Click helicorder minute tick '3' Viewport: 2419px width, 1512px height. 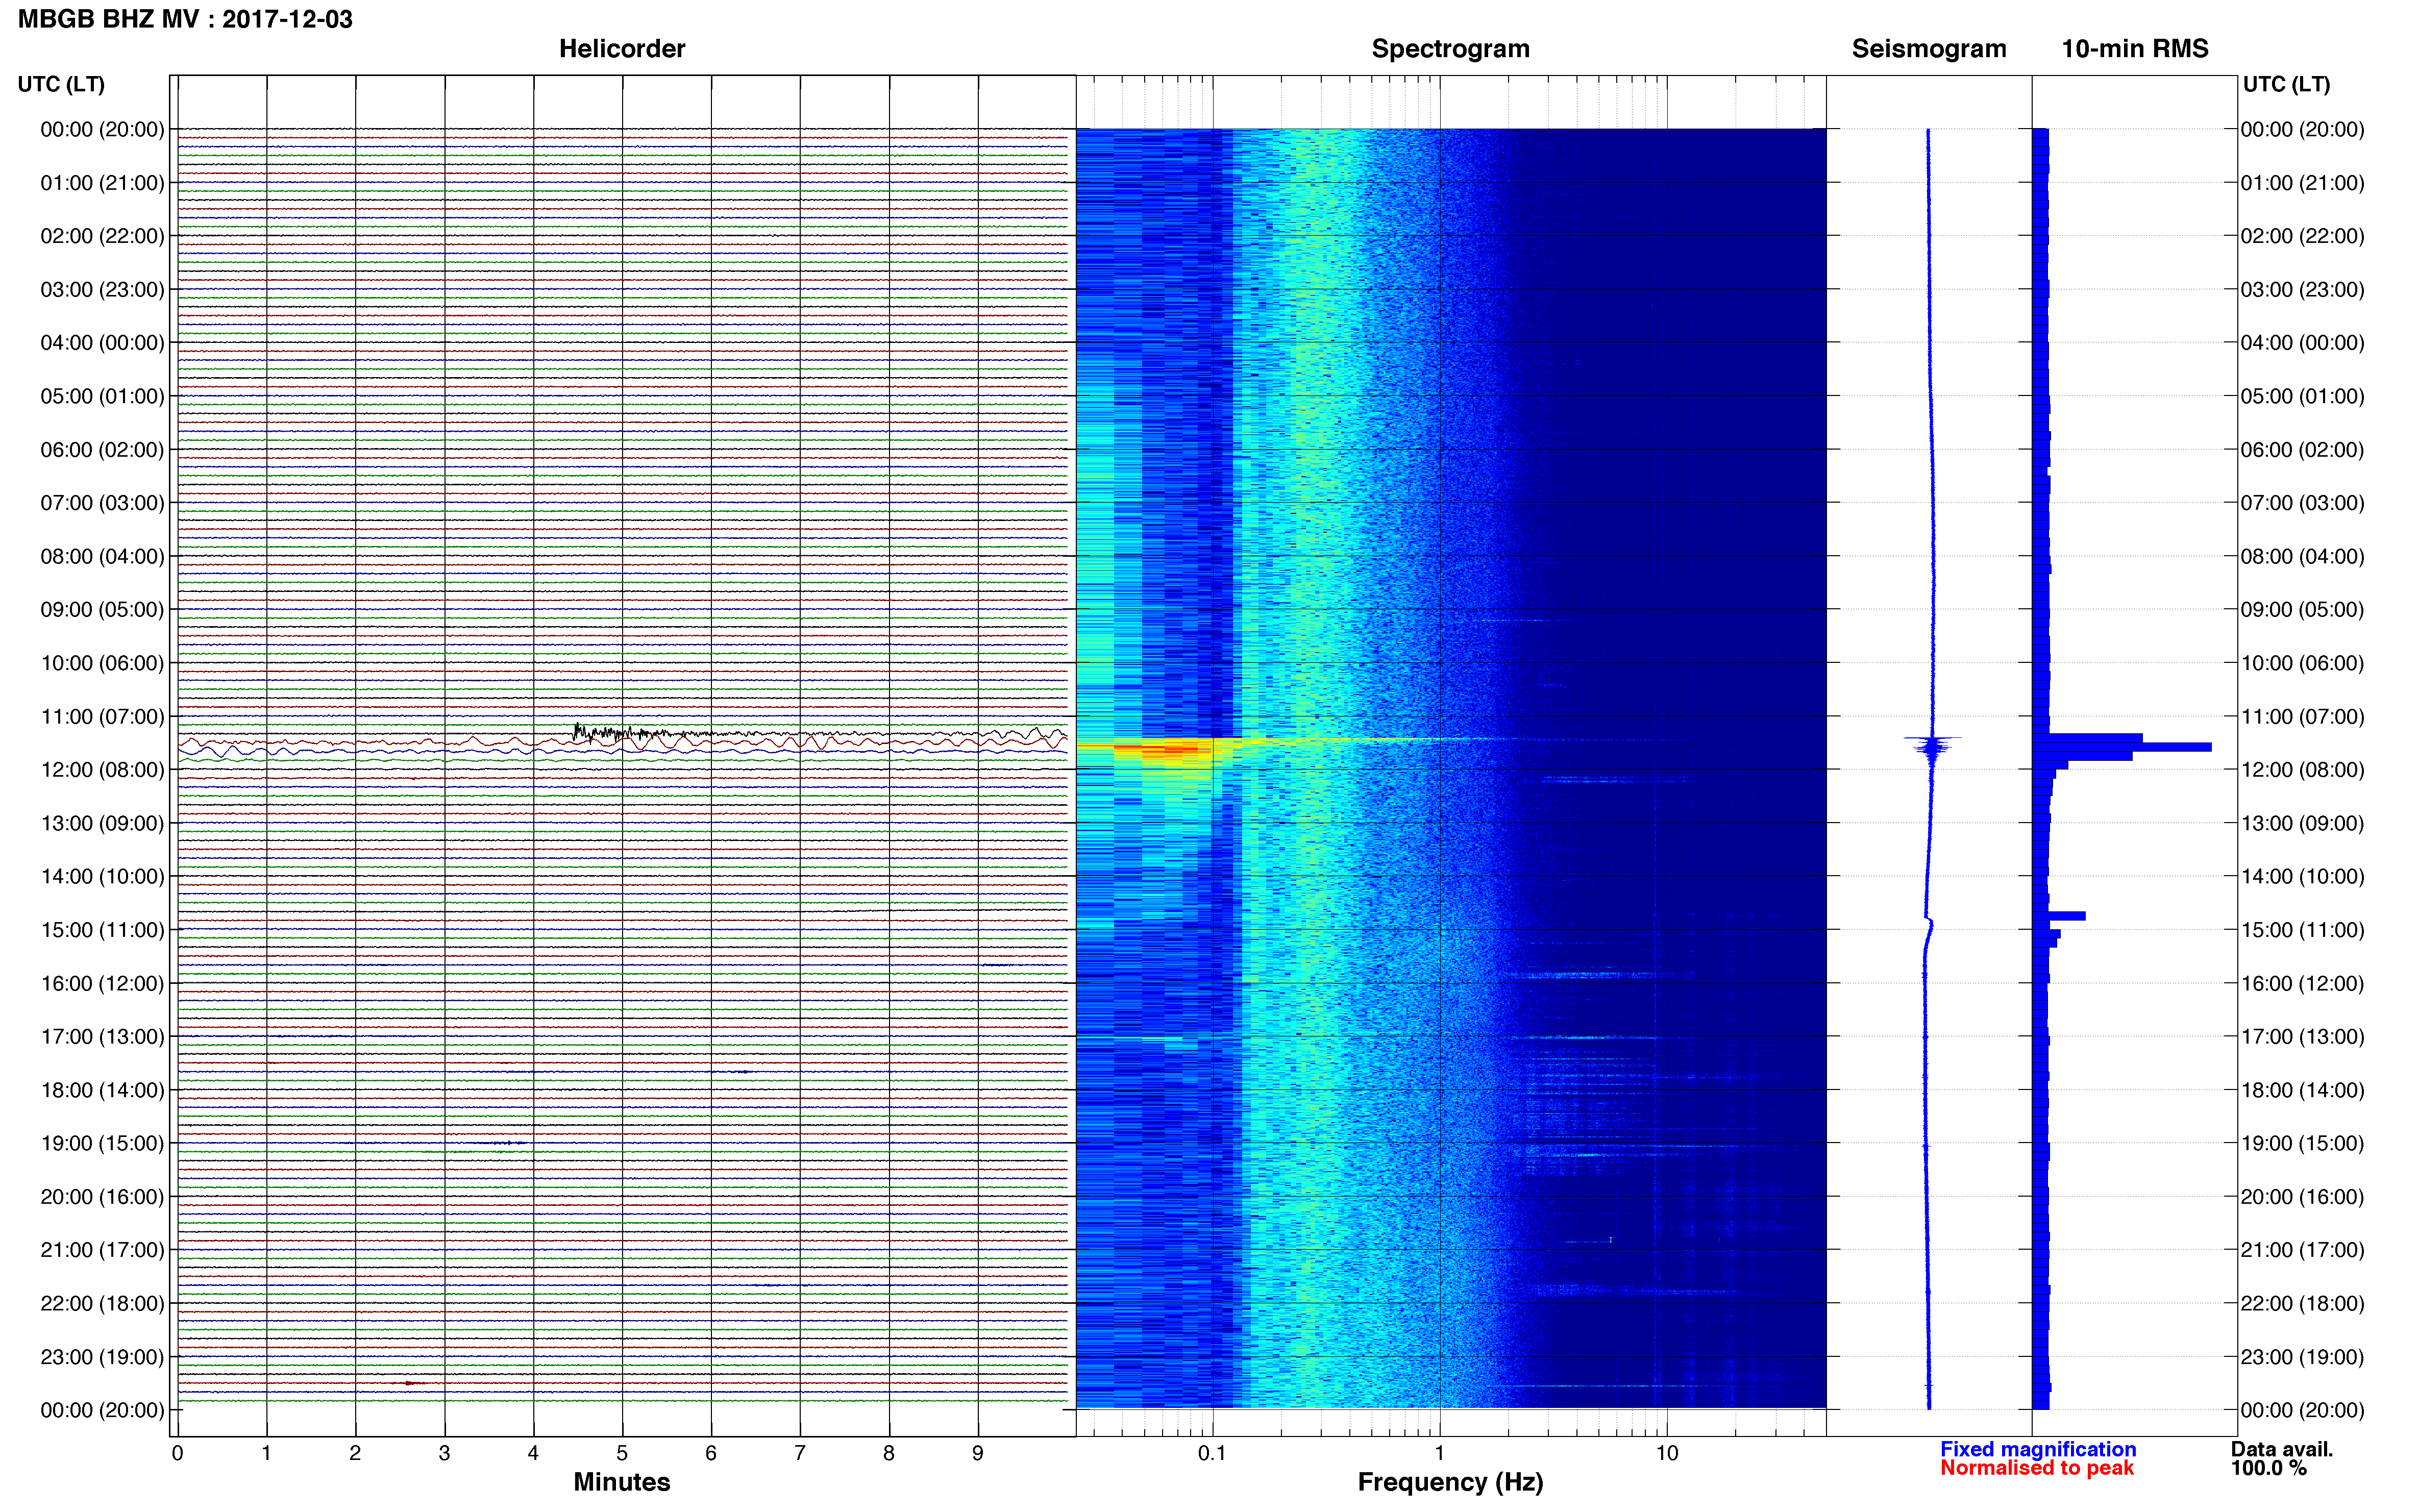[x=444, y=1453]
